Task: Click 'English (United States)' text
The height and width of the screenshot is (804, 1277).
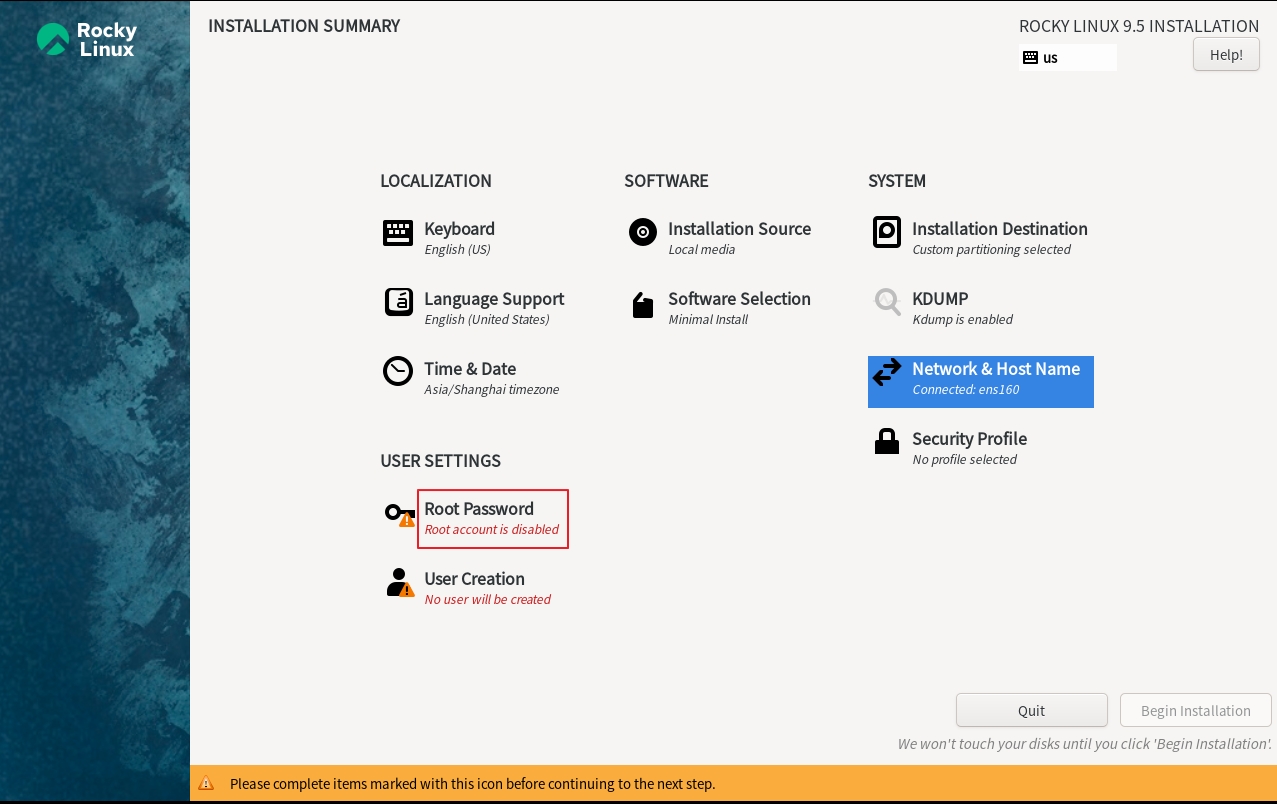Action: point(487,320)
